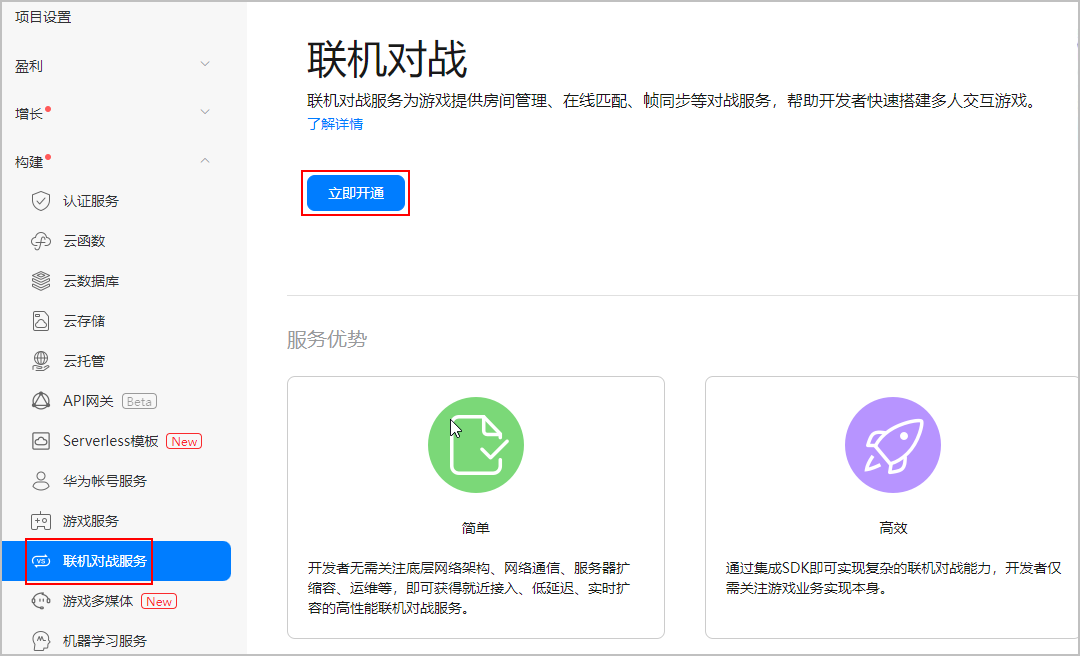Screen dimensions: 1080x656
Task: Open 云托管 in the sidebar
Action: click(x=84, y=361)
